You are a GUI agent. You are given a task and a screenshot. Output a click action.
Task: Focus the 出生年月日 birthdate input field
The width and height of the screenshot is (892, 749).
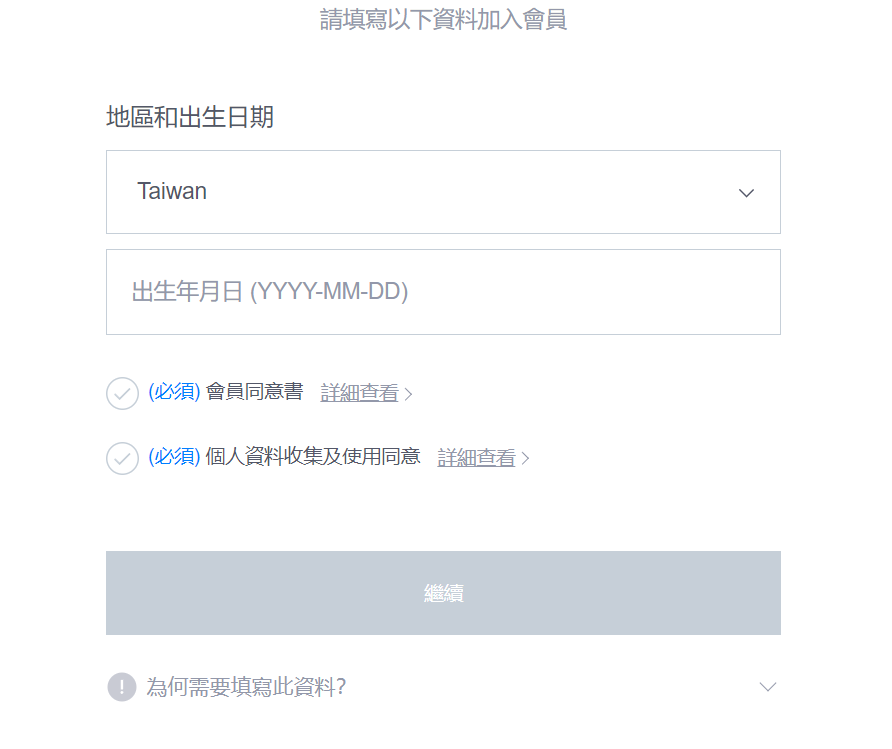pos(443,292)
